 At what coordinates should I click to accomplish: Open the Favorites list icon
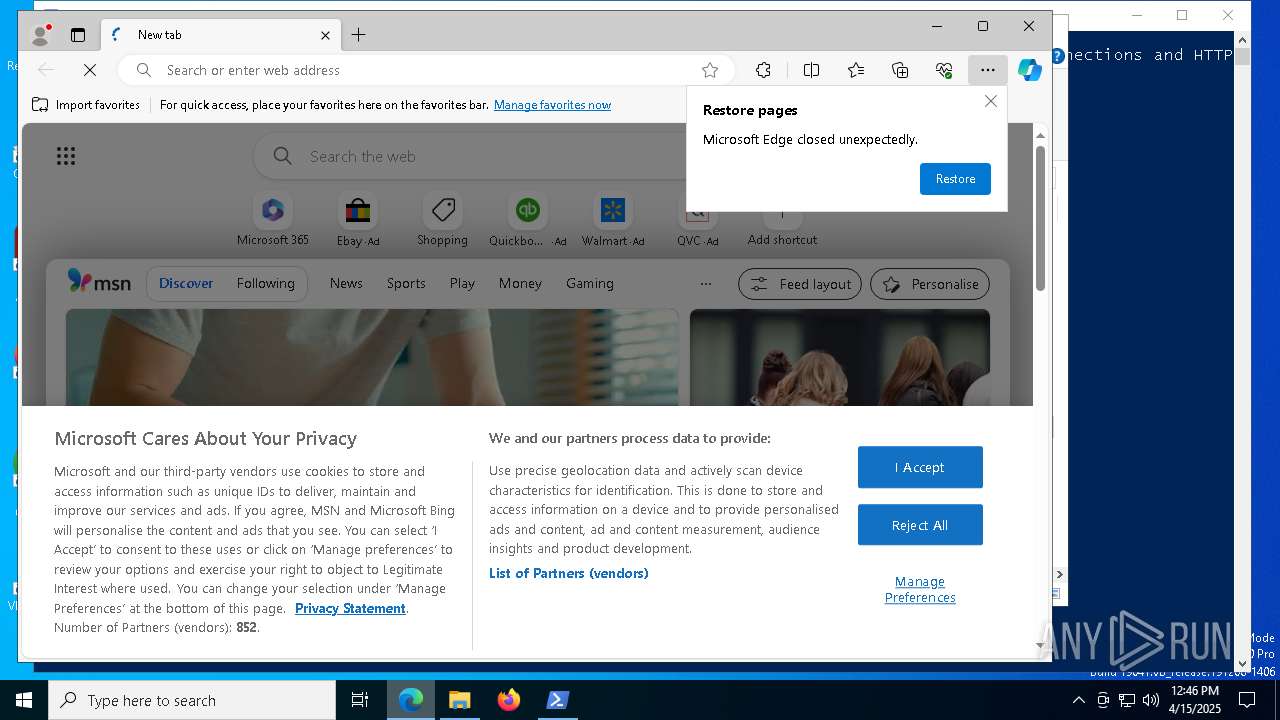coord(856,70)
